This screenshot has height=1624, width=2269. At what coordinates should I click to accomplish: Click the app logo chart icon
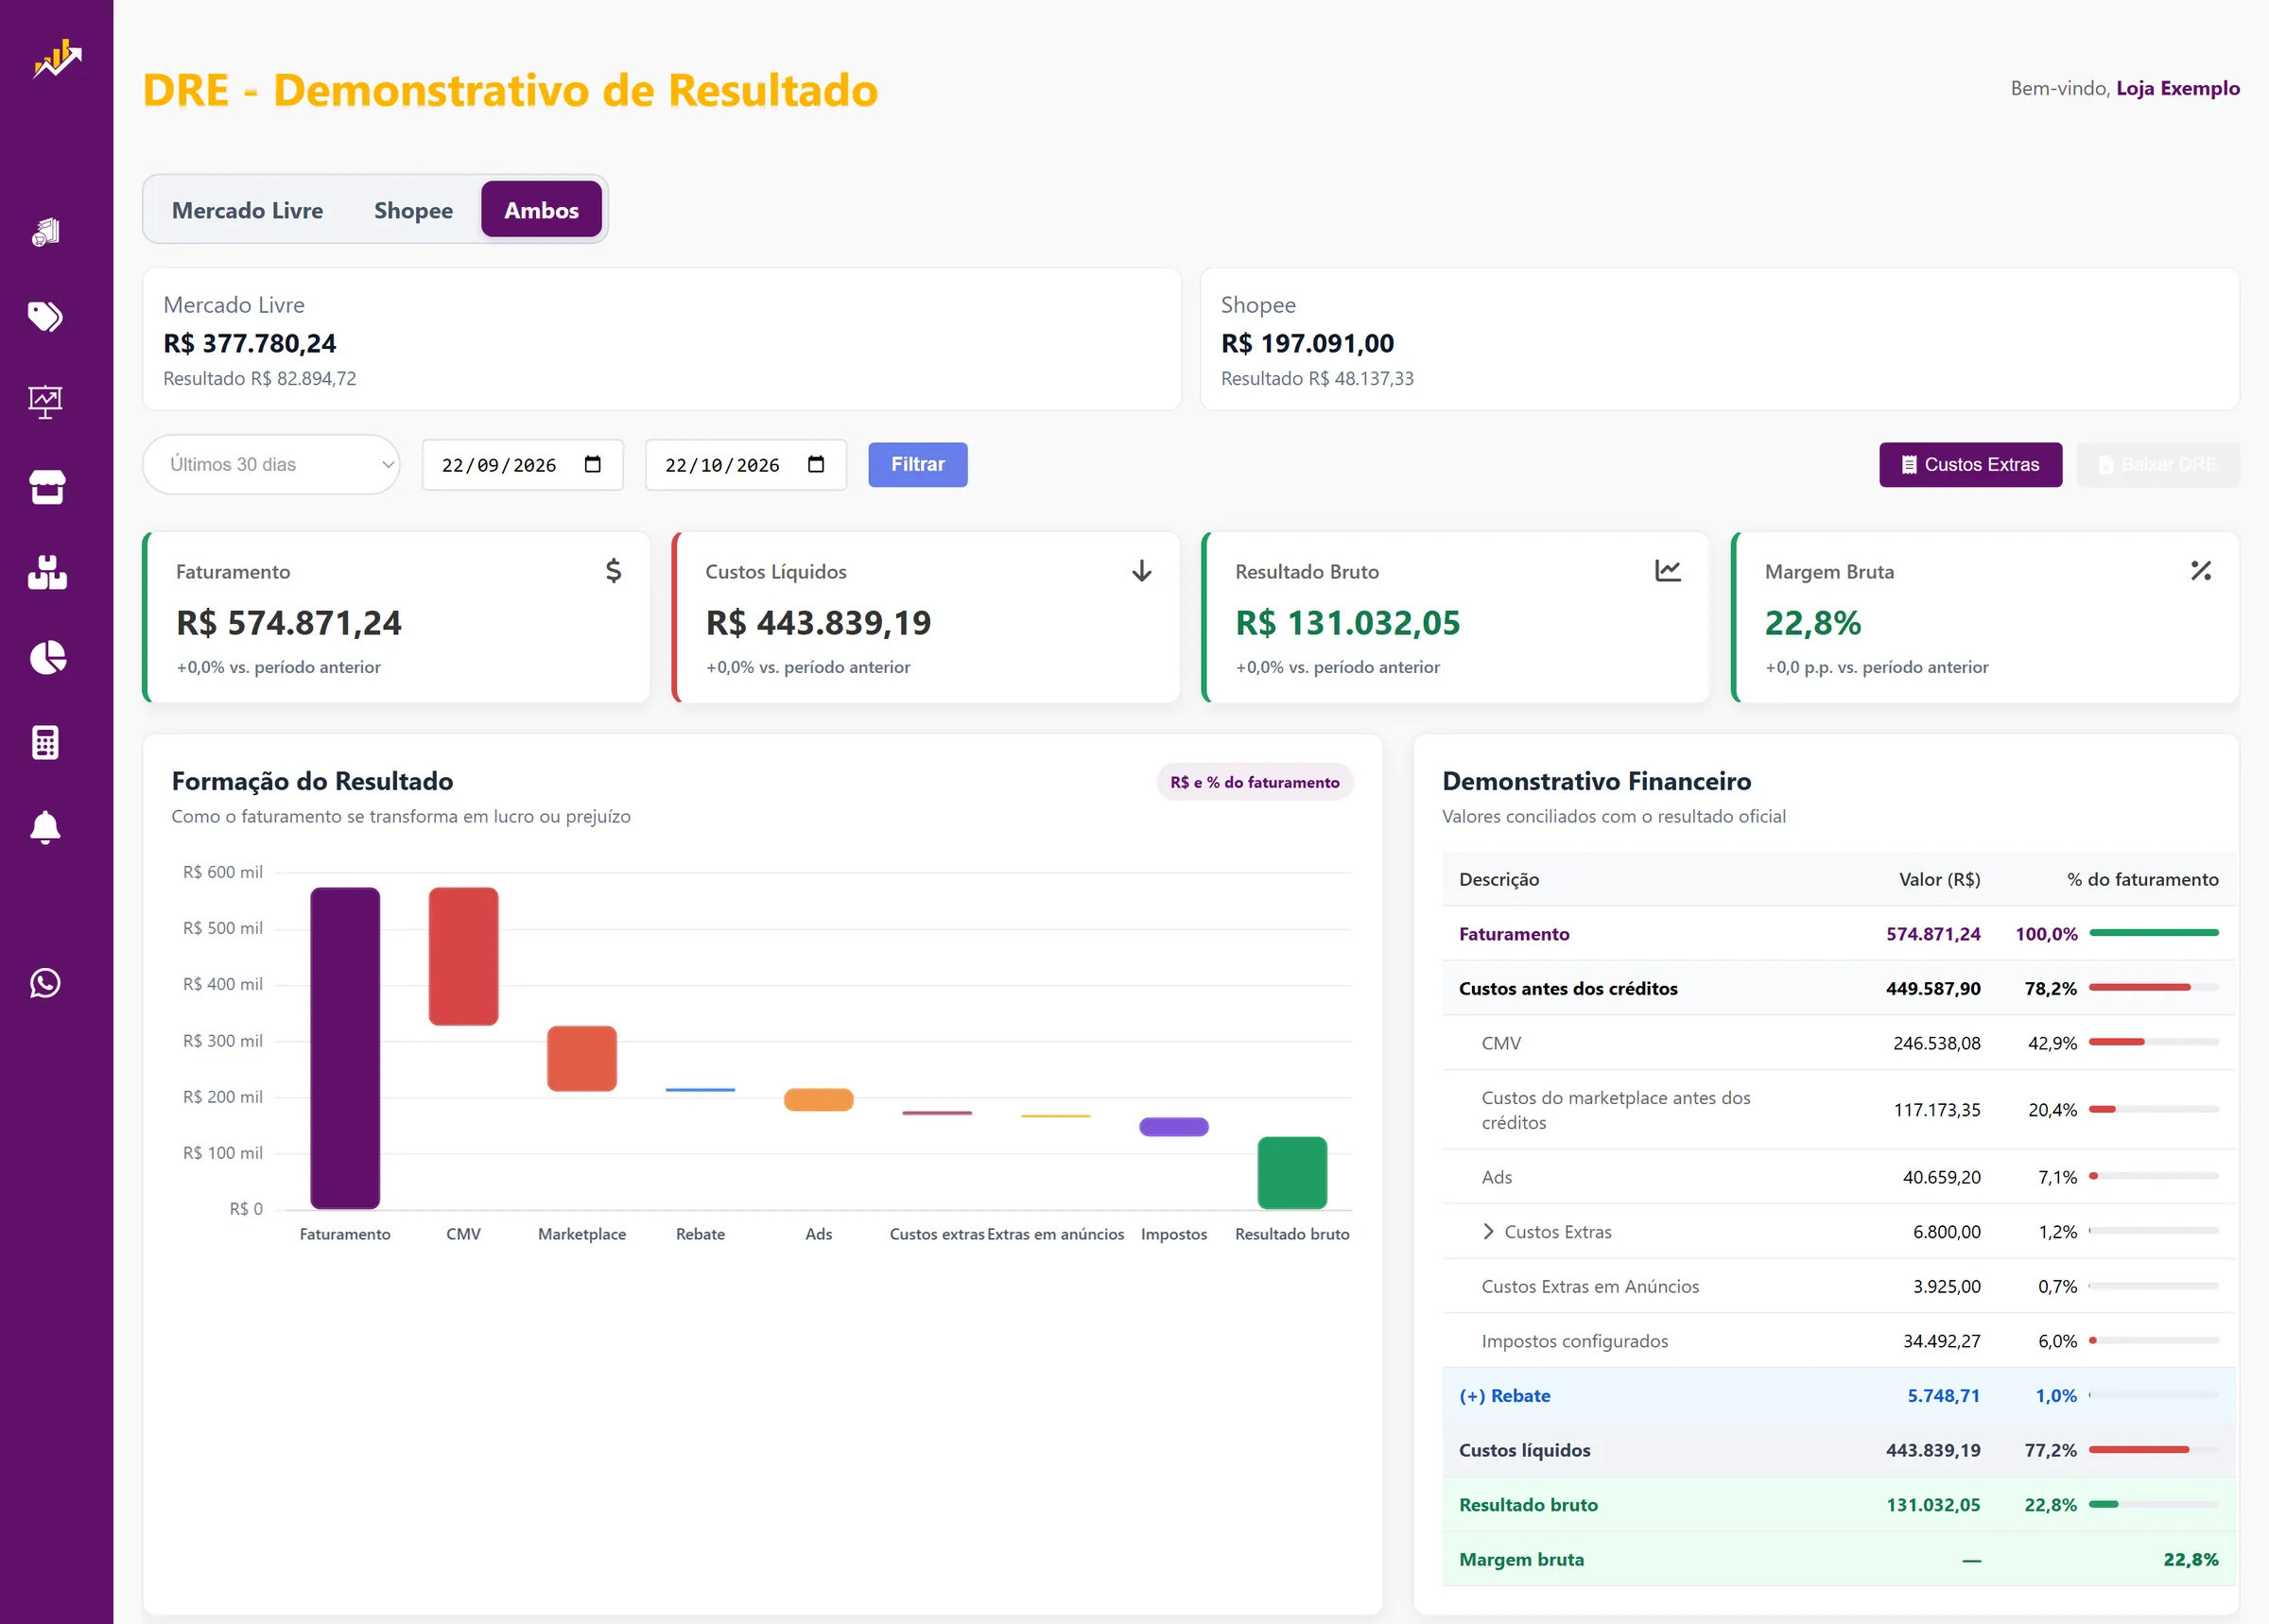57,59
